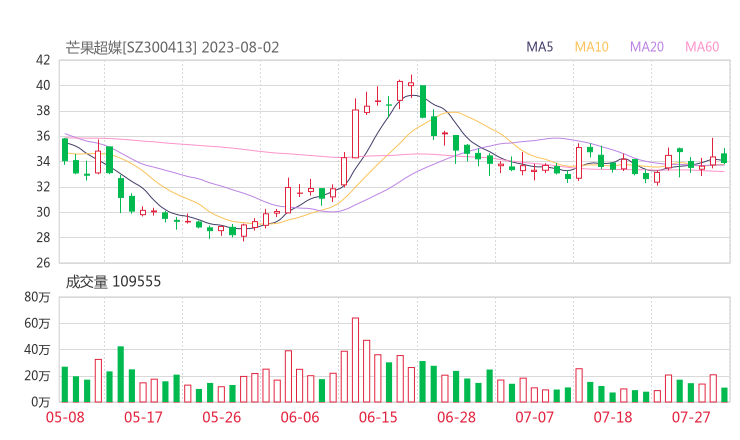Click the tallest red volume bar above 60万
Screen dimensions: 740x440
(355, 360)
